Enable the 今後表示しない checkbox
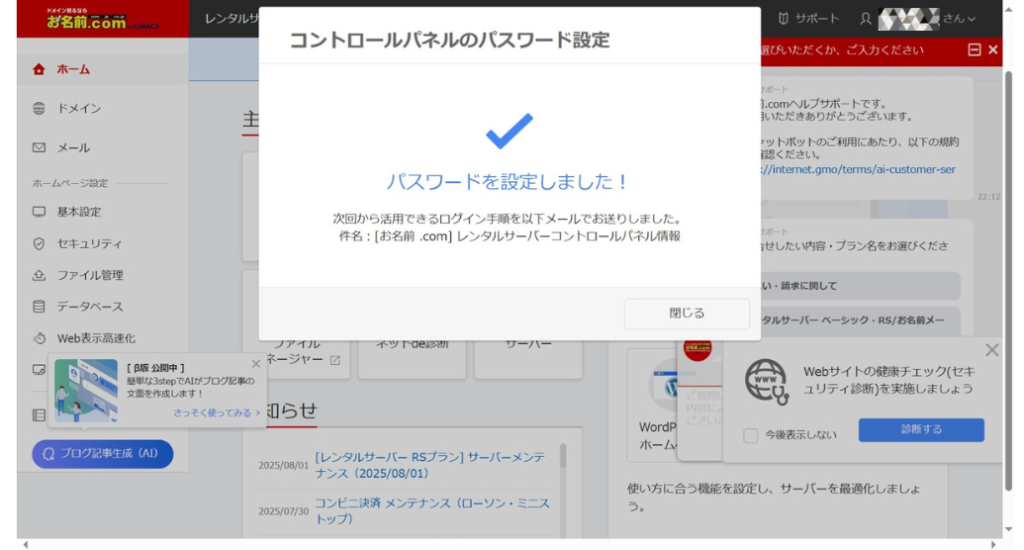This screenshot has width=1024, height=550. (751, 435)
